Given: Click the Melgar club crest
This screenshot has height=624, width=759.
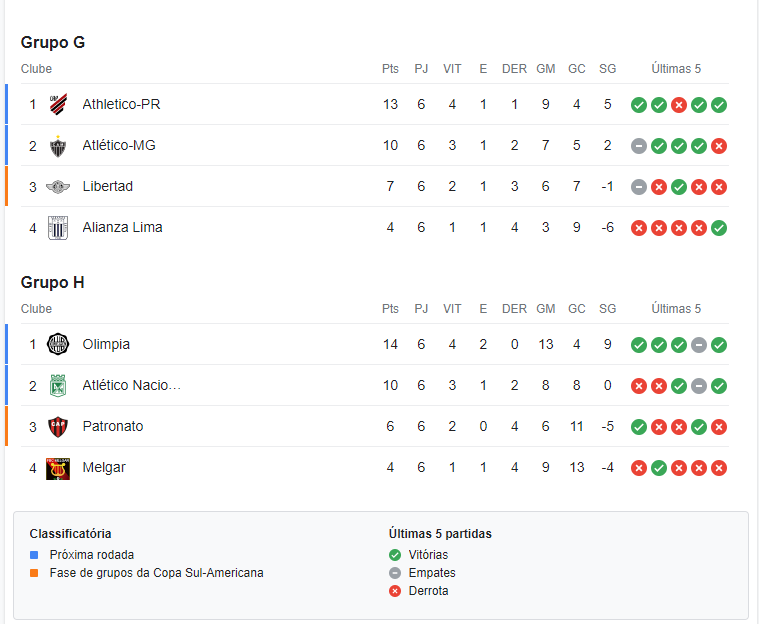Looking at the screenshot, I should click(58, 468).
